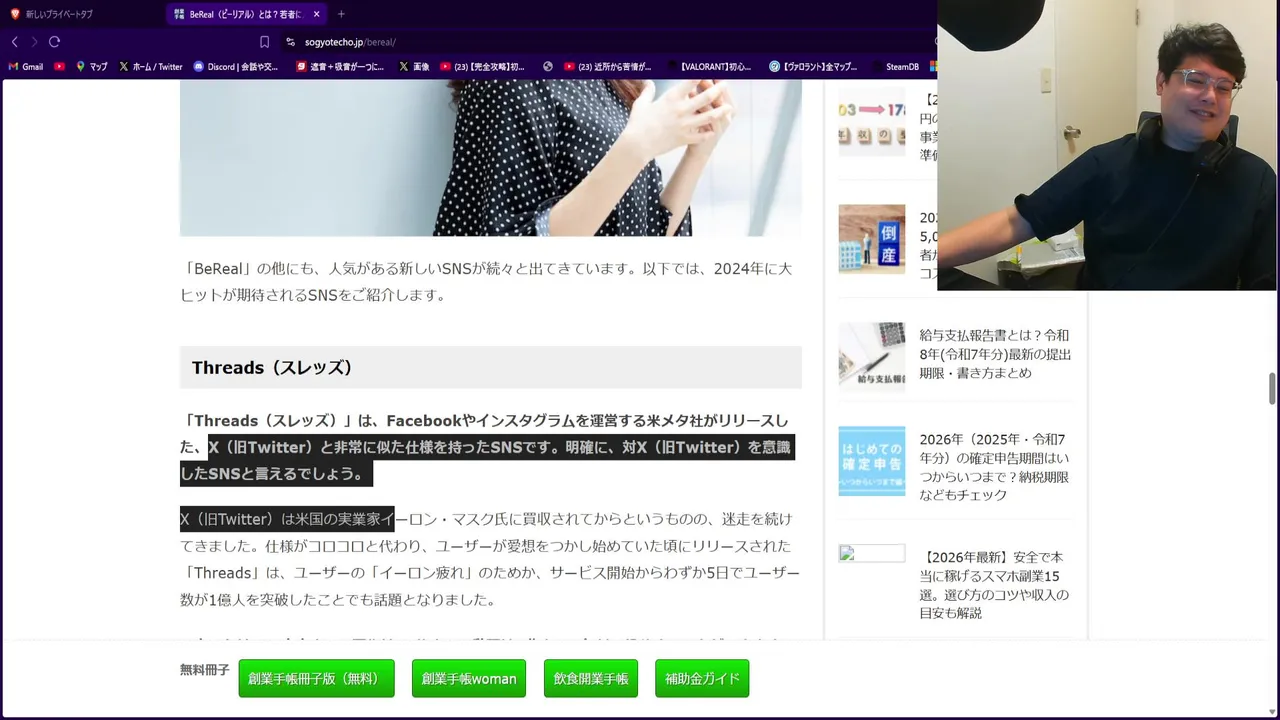Go back using the browser back arrow
This screenshot has height=720, width=1280.
tap(14, 42)
